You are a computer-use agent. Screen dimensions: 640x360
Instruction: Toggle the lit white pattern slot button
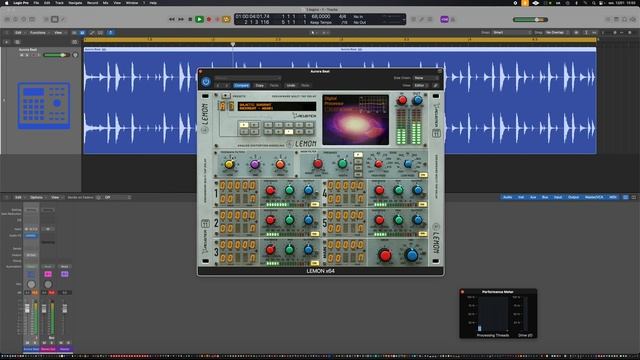pyautogui.click(x=289, y=131)
